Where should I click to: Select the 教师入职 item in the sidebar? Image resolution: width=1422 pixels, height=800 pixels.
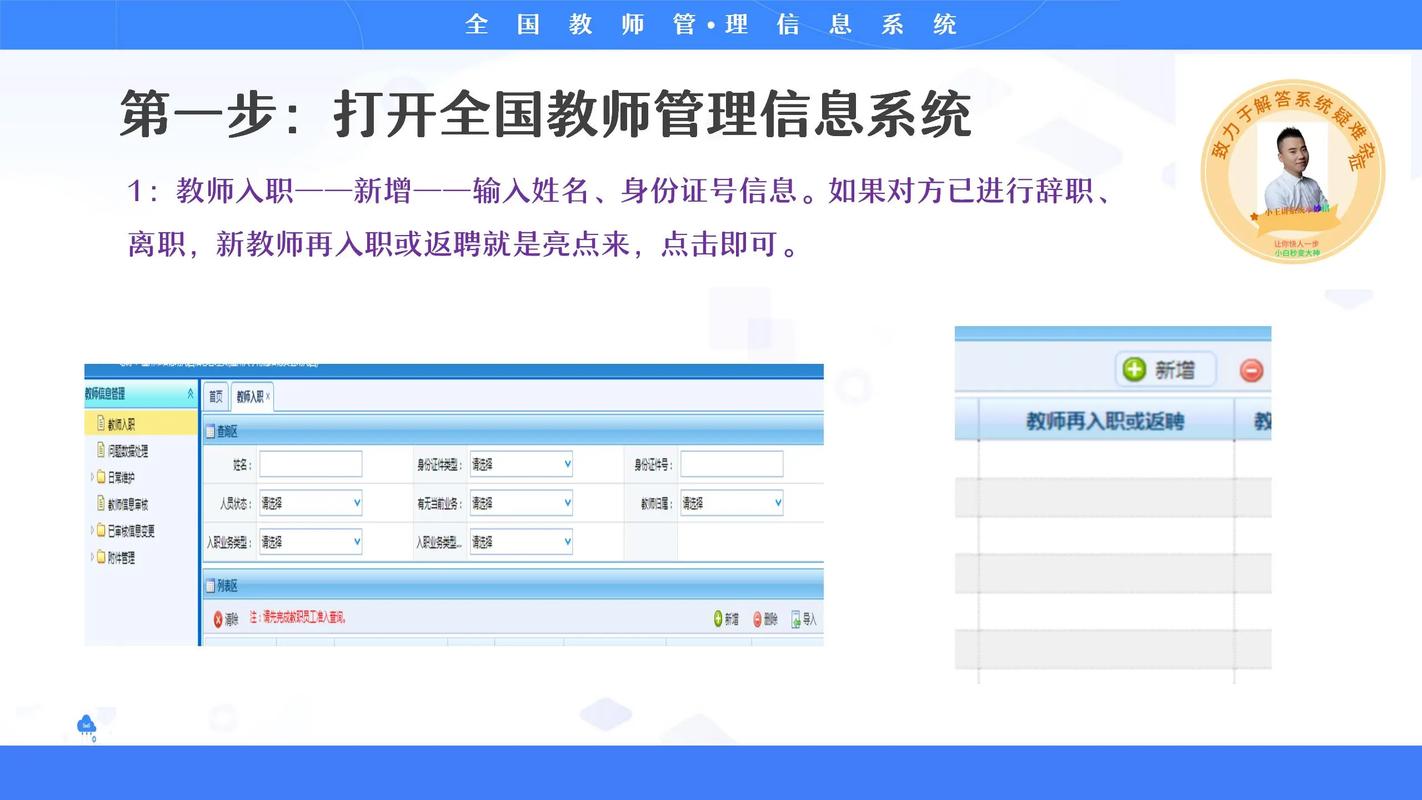[x=120, y=423]
